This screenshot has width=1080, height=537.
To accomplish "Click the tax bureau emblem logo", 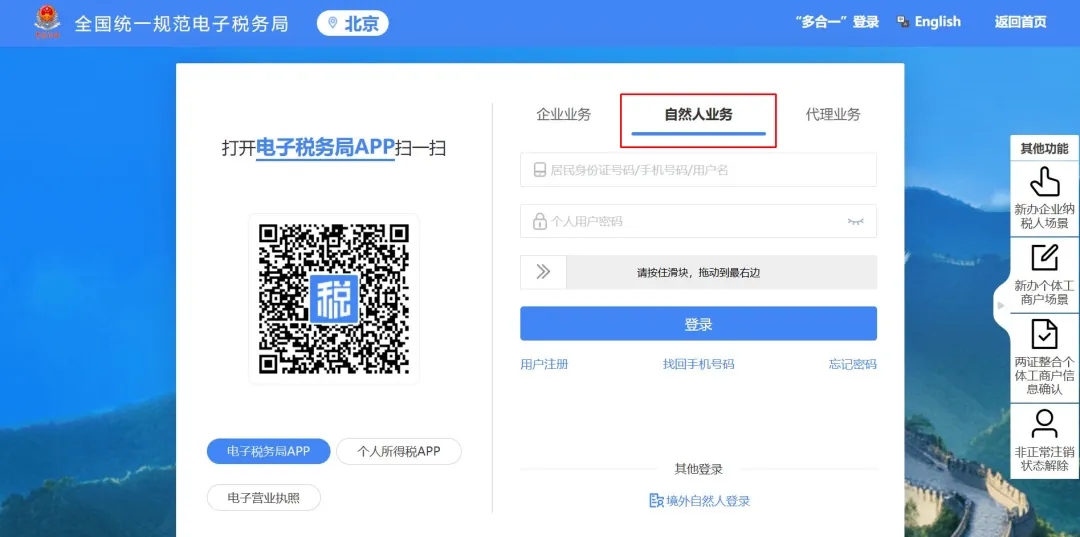I will 47,21.
